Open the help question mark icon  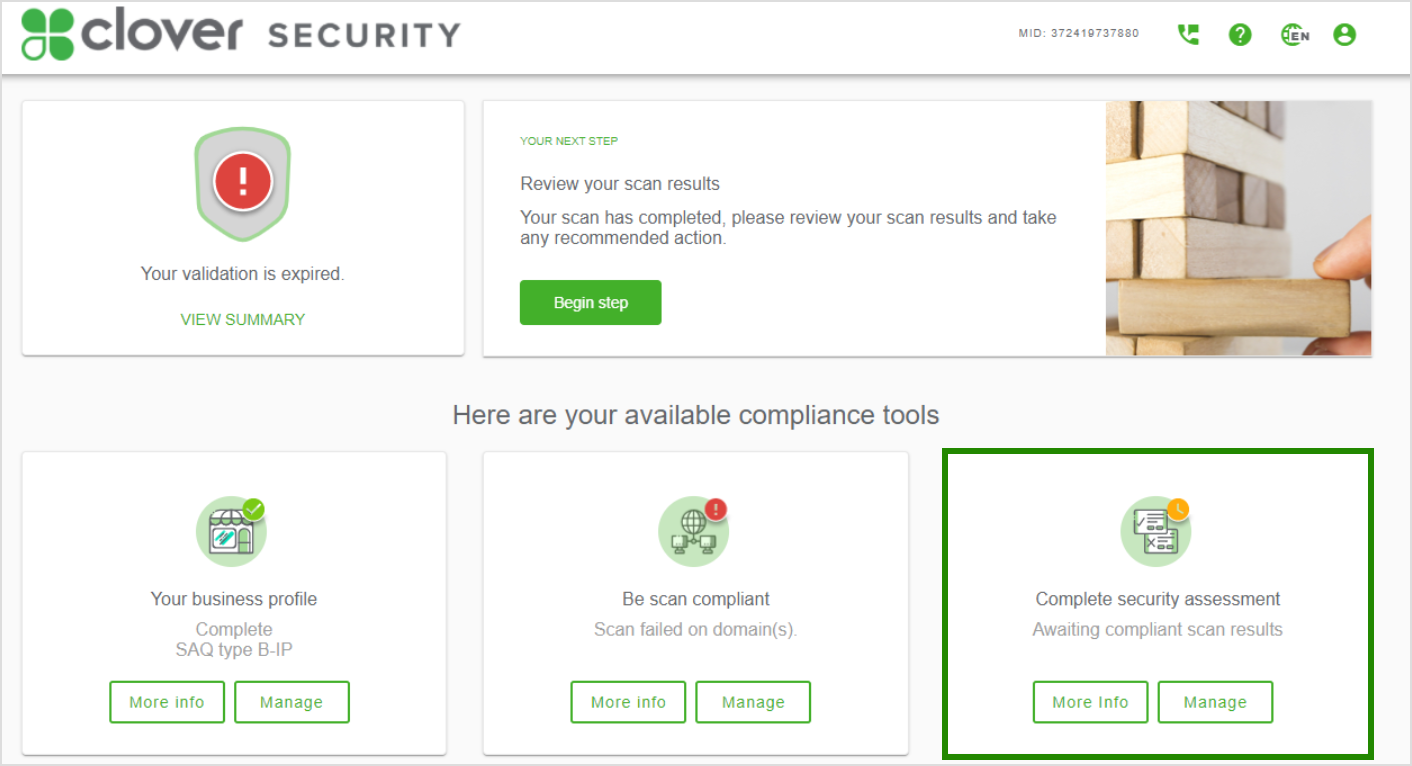pyautogui.click(x=1240, y=35)
